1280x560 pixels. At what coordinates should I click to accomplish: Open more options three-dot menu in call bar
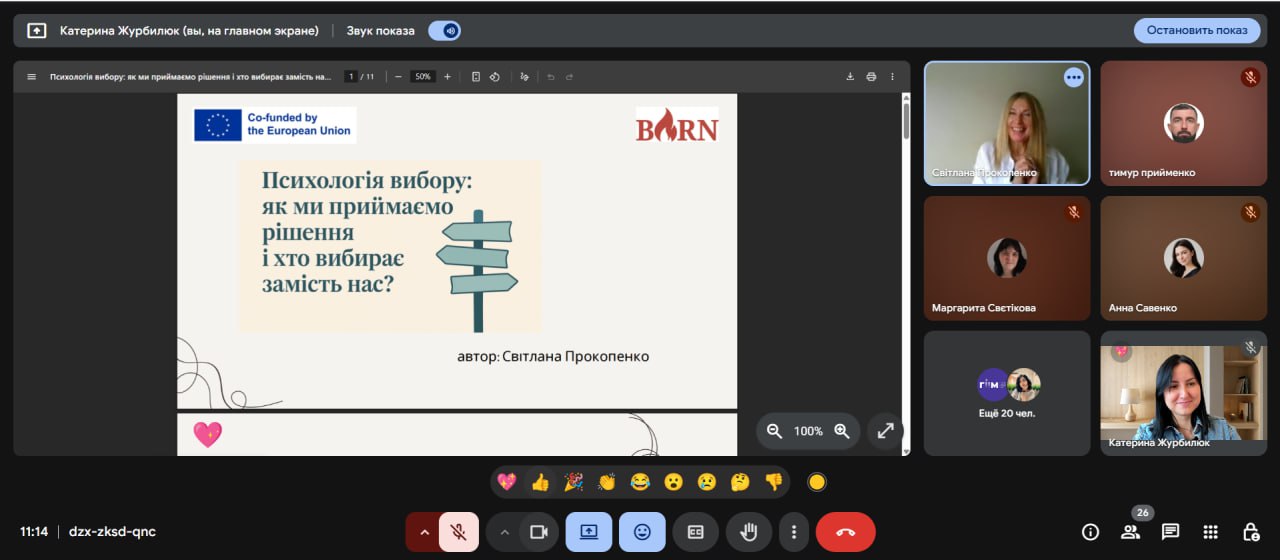(x=794, y=532)
